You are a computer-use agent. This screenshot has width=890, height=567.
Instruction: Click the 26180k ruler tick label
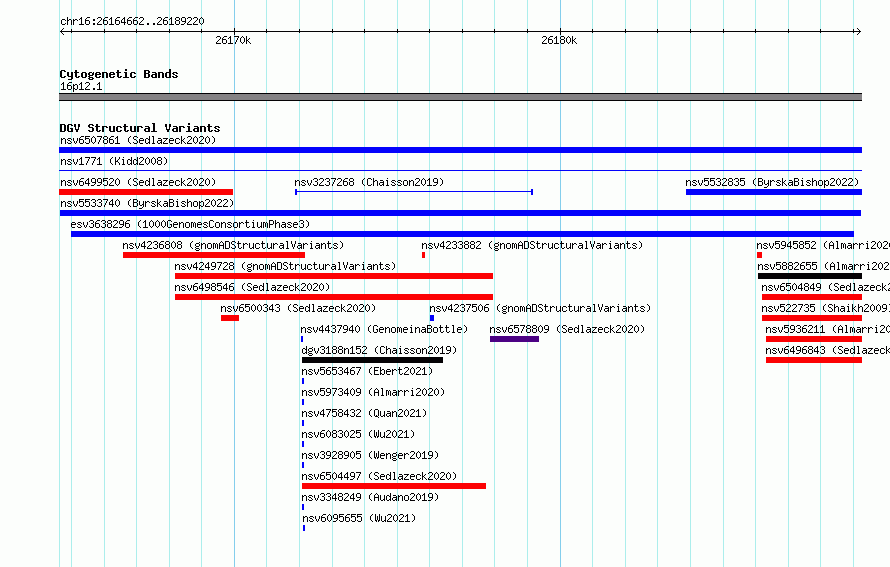pos(559,40)
